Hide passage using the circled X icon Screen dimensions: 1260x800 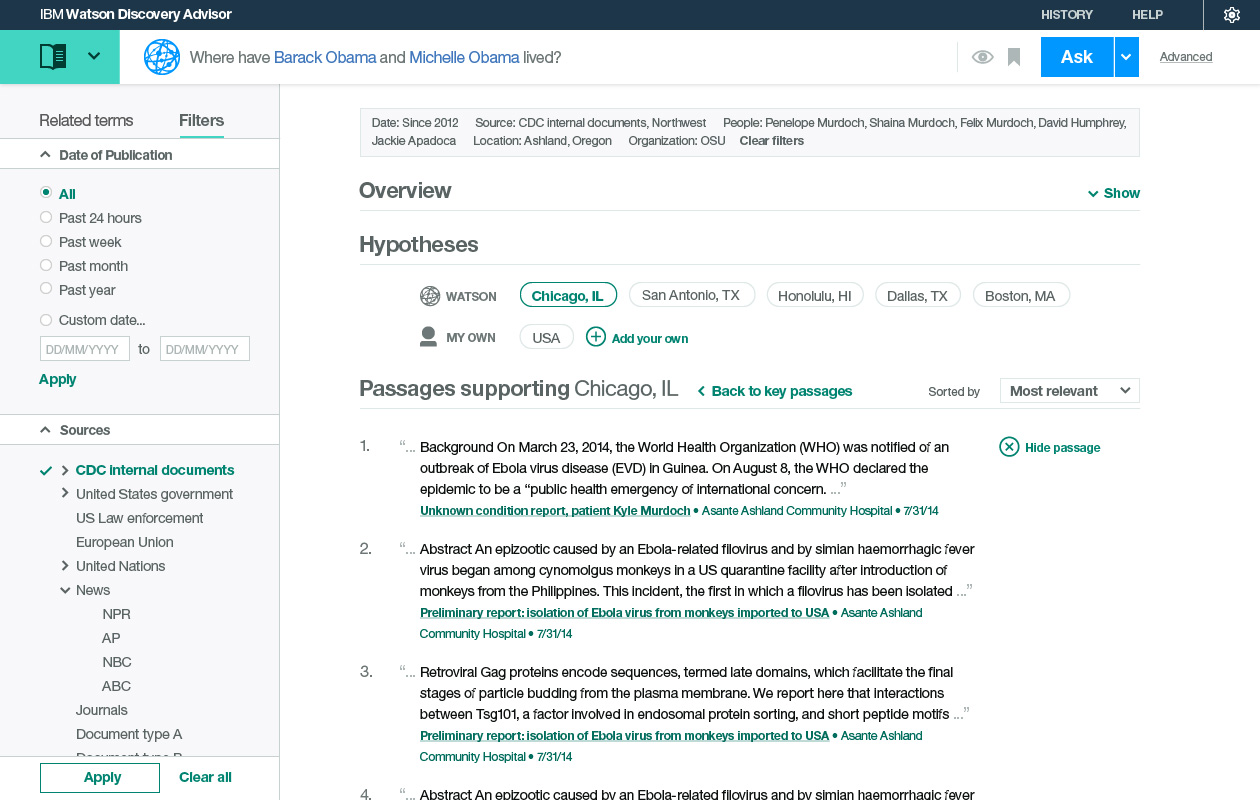pyautogui.click(x=1009, y=447)
